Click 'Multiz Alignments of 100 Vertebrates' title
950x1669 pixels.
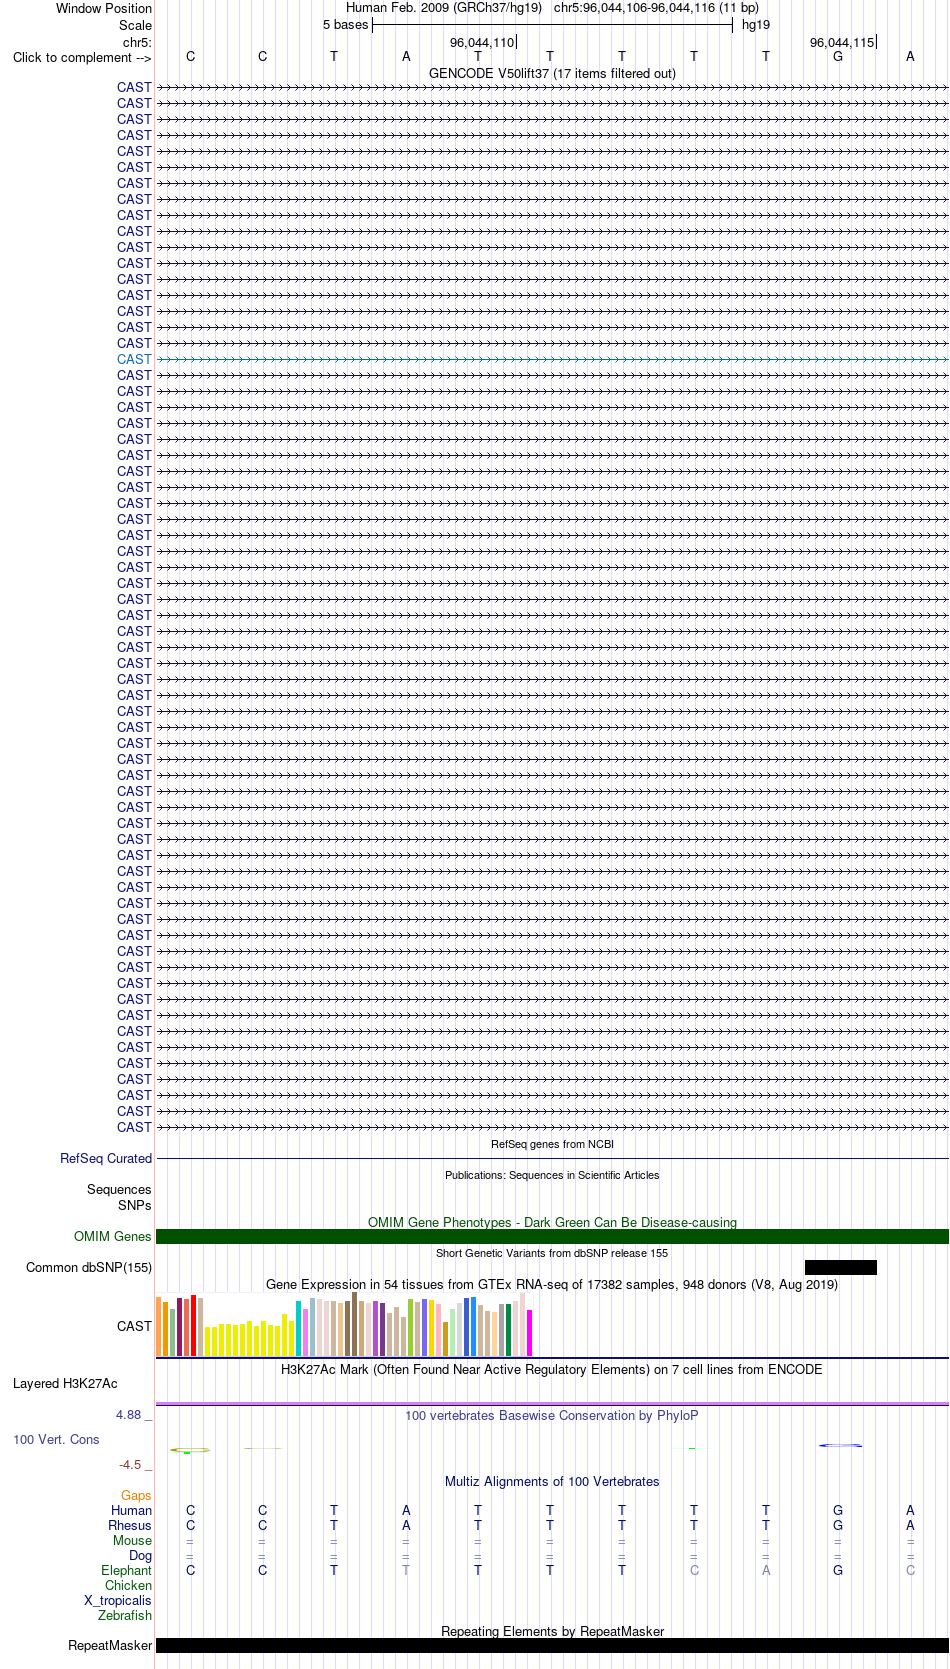(x=552, y=1481)
